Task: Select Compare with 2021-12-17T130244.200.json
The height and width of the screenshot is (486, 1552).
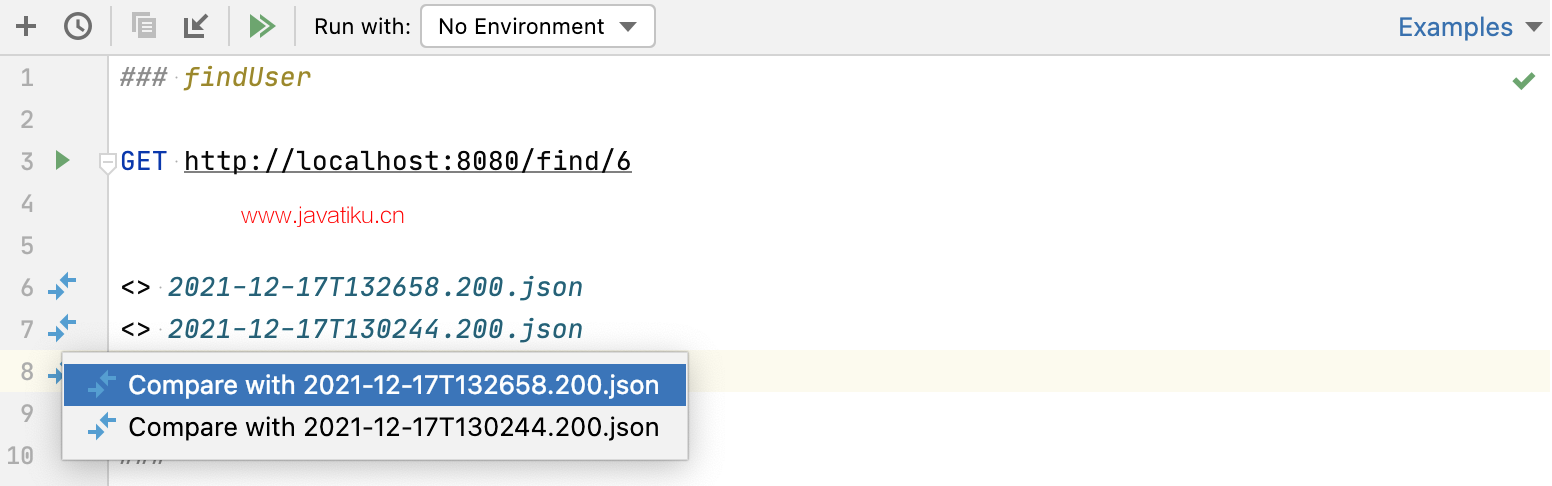Action: (375, 428)
